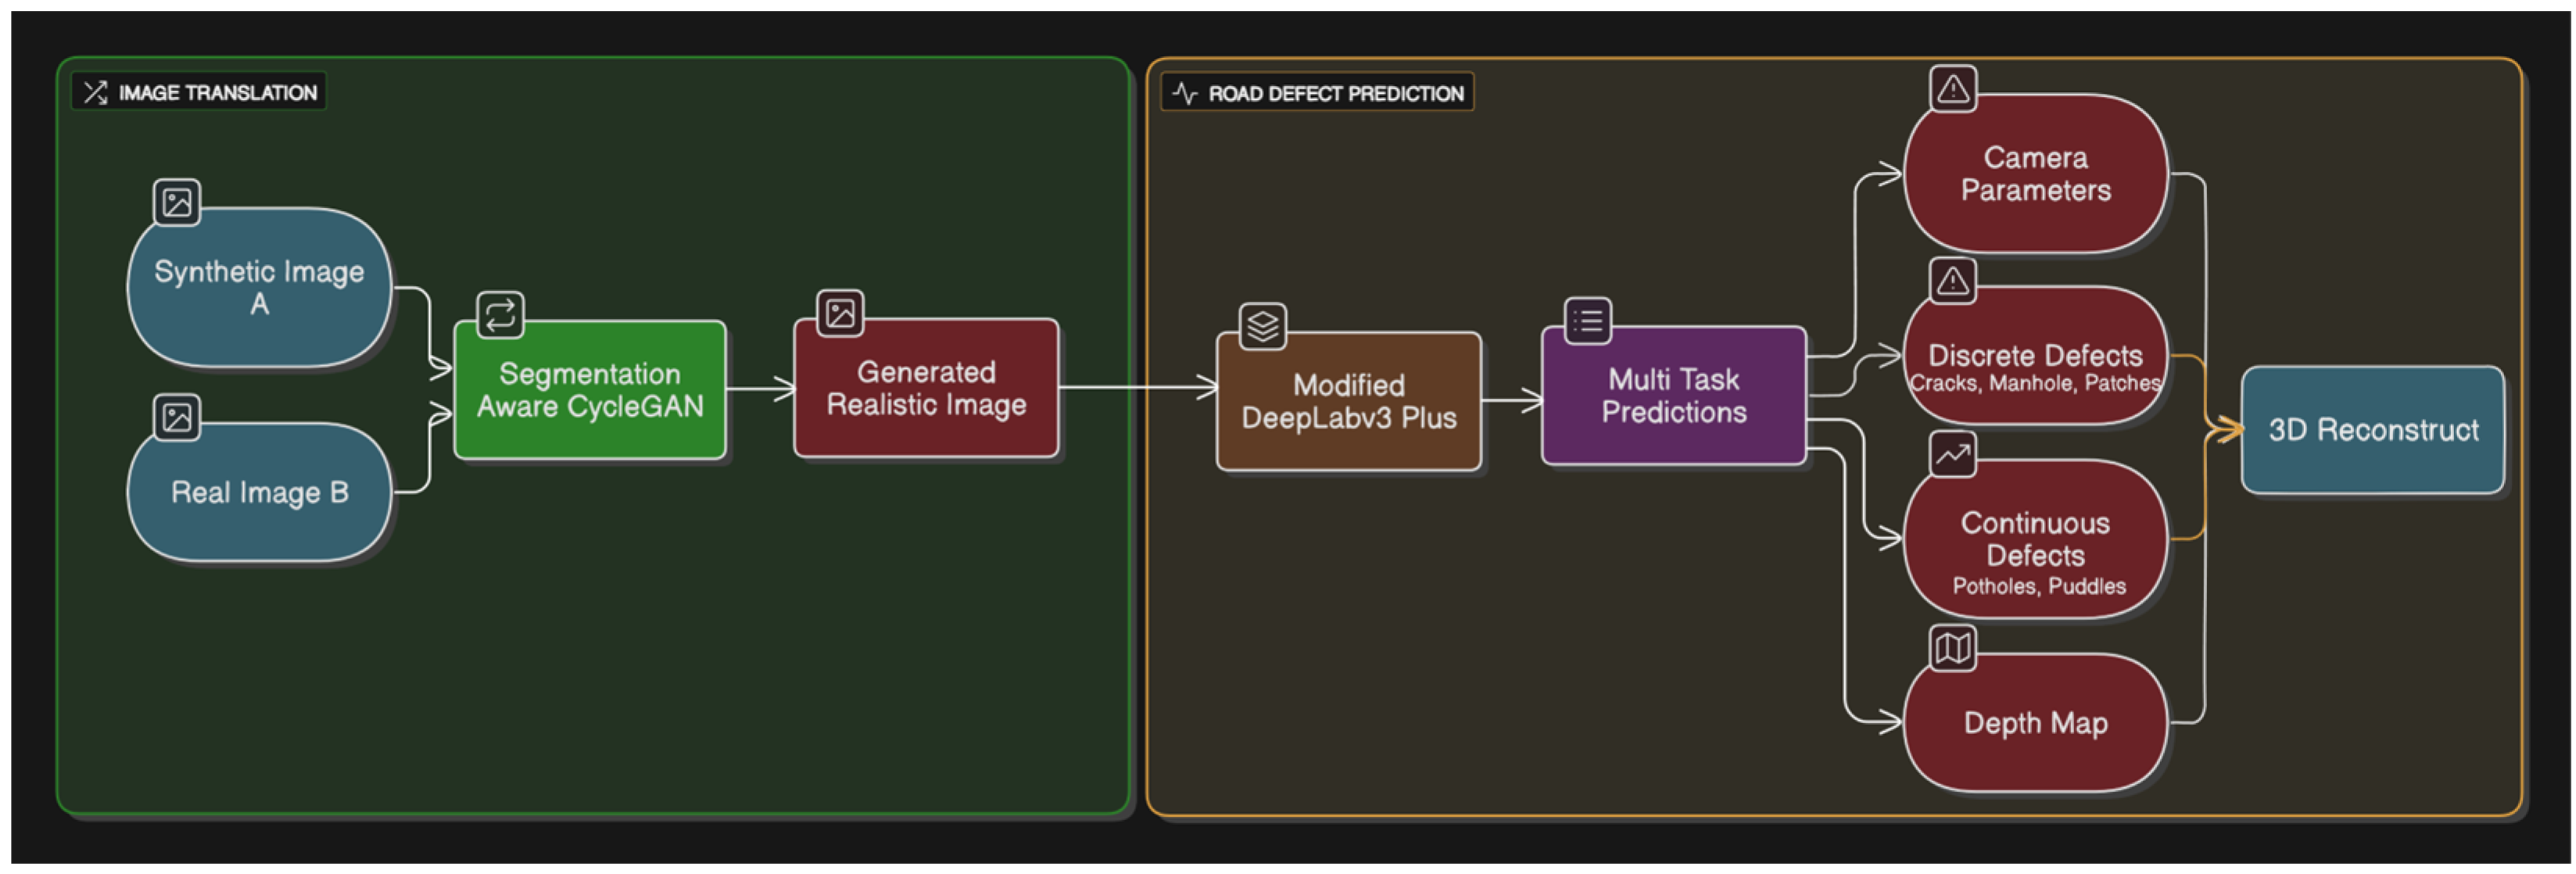This screenshot has width=2576, height=874.
Task: Click the pulse icon beside Road Defect Prediction
Action: 1185,93
